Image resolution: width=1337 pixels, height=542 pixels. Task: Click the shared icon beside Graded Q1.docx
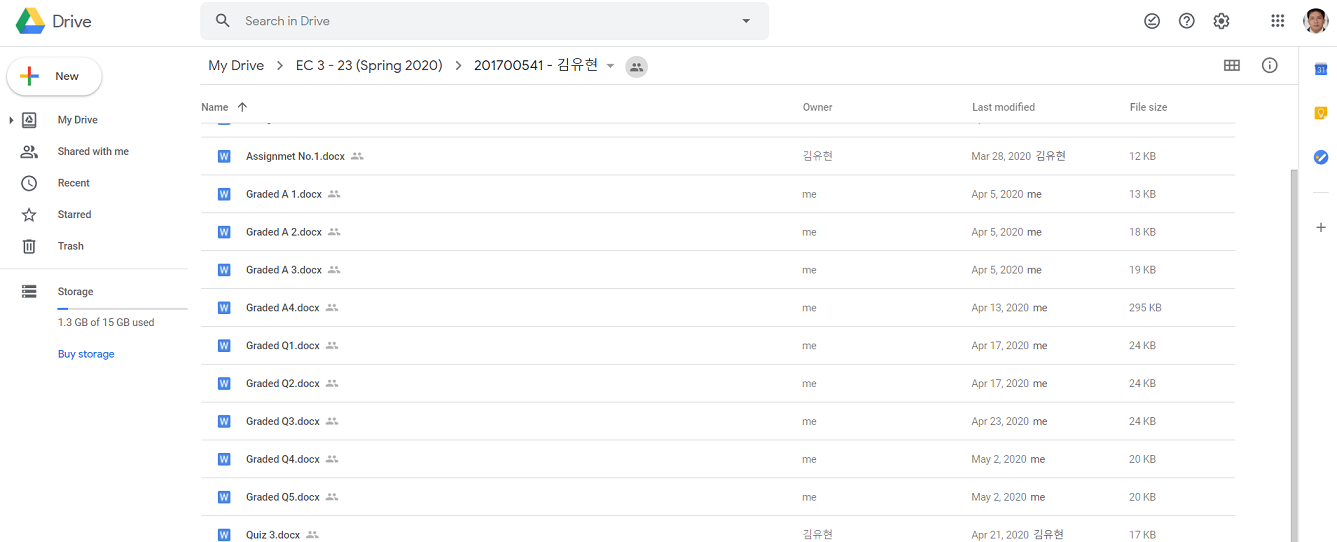(332, 346)
